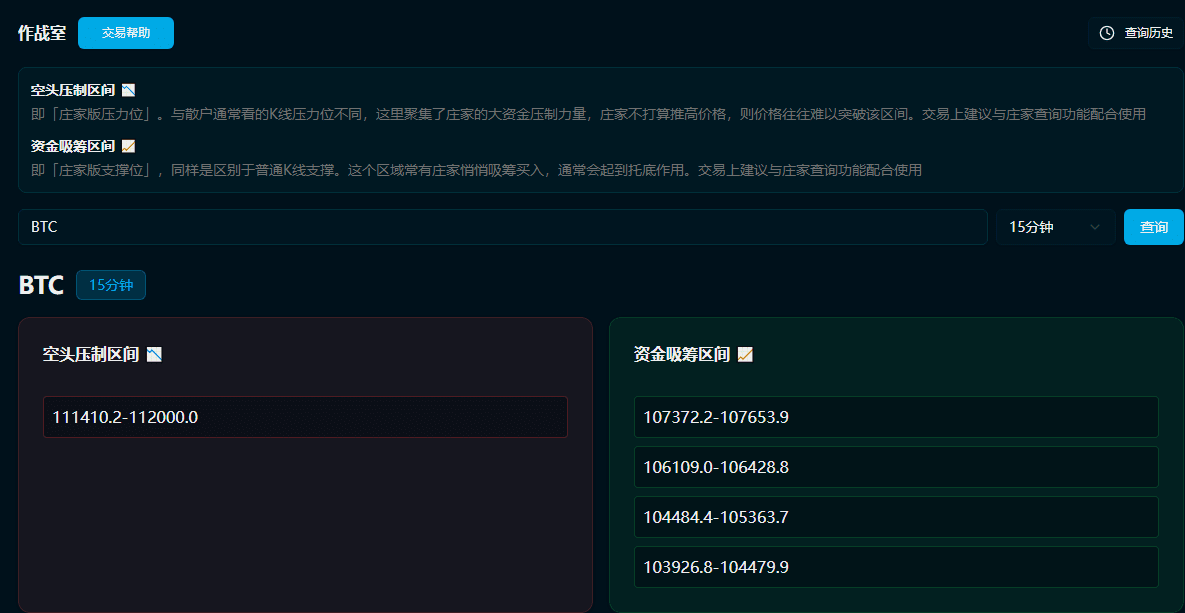Open the 15分钟 timeframe dropdown
Screen dimensions: 1185x613
point(1054,227)
